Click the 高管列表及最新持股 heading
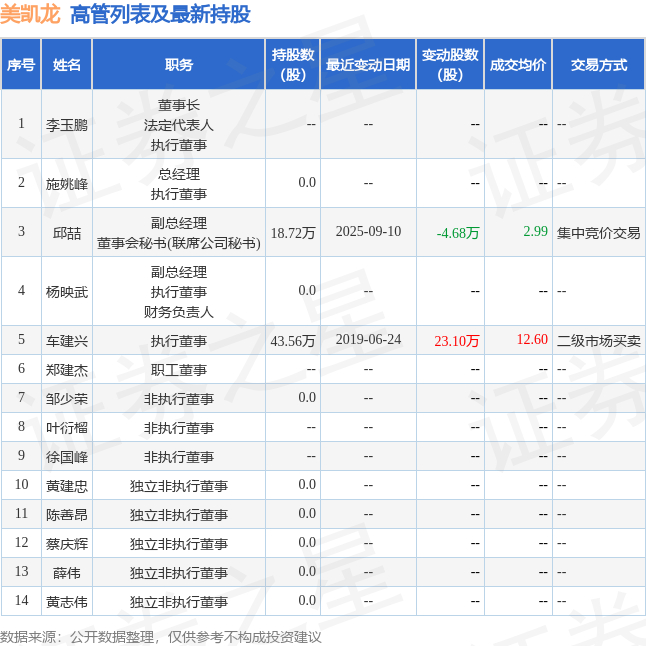This screenshot has width=646, height=646. (x=160, y=14)
